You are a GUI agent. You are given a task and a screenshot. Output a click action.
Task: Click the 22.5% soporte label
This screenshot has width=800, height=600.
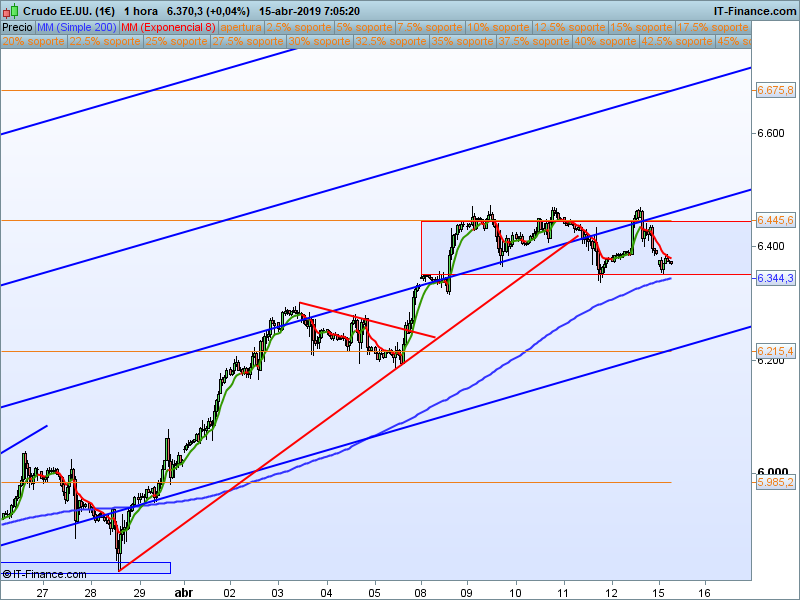tap(105, 41)
